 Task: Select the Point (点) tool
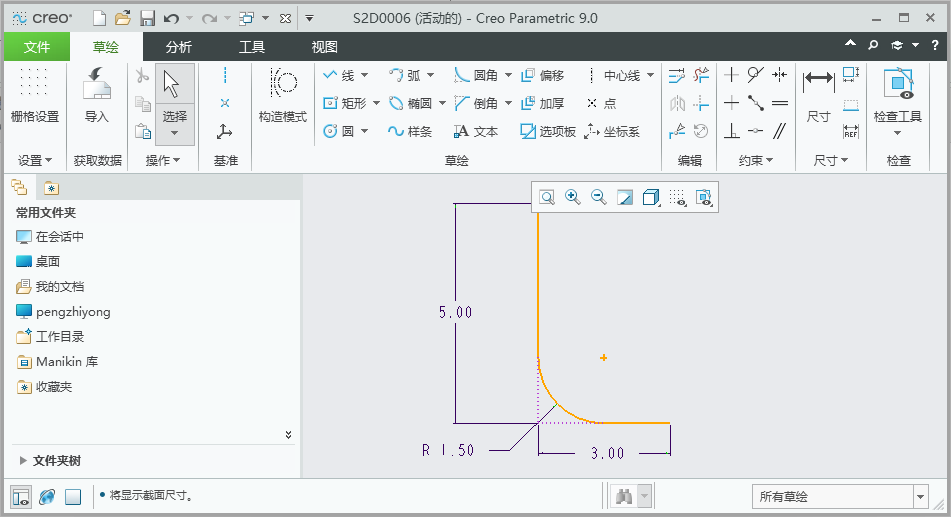point(602,103)
